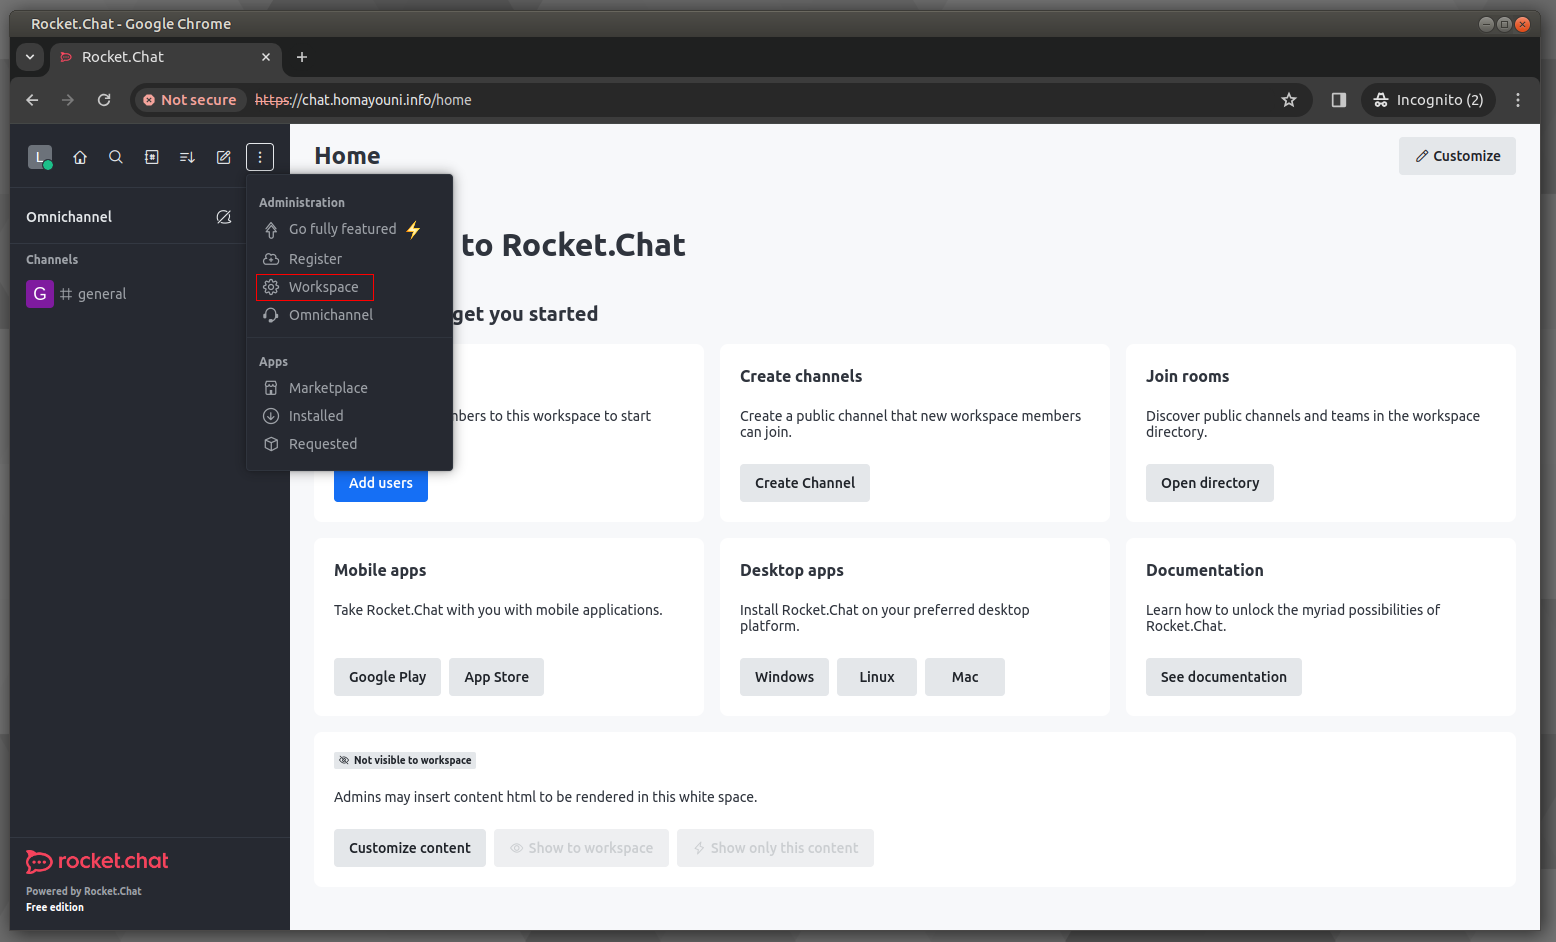Open a new browser tab
The image size is (1556, 942).
tap(302, 57)
